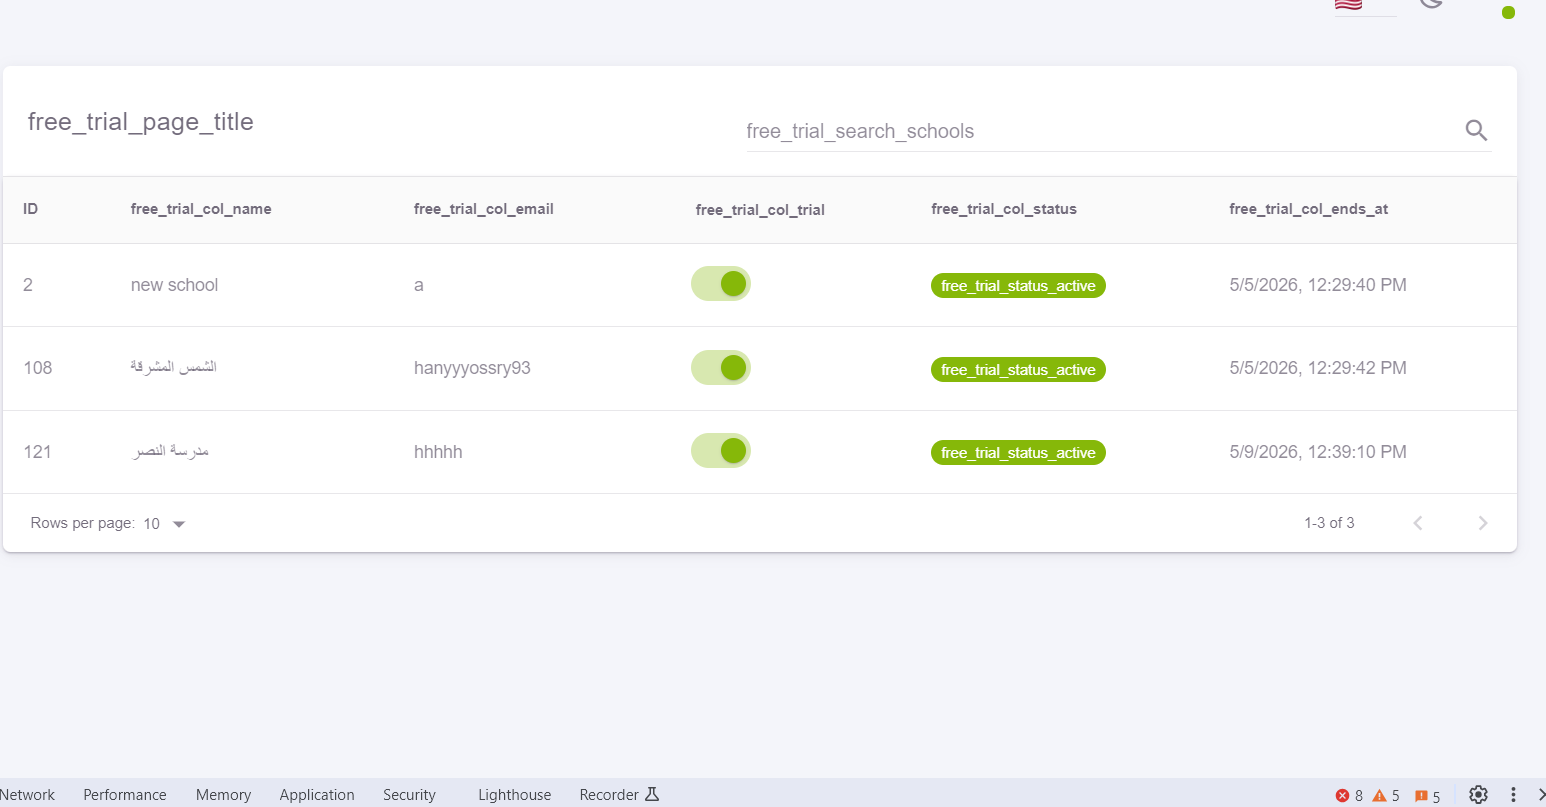Click the orange warnings count icon
This screenshot has width=1546, height=807.
1380,796
